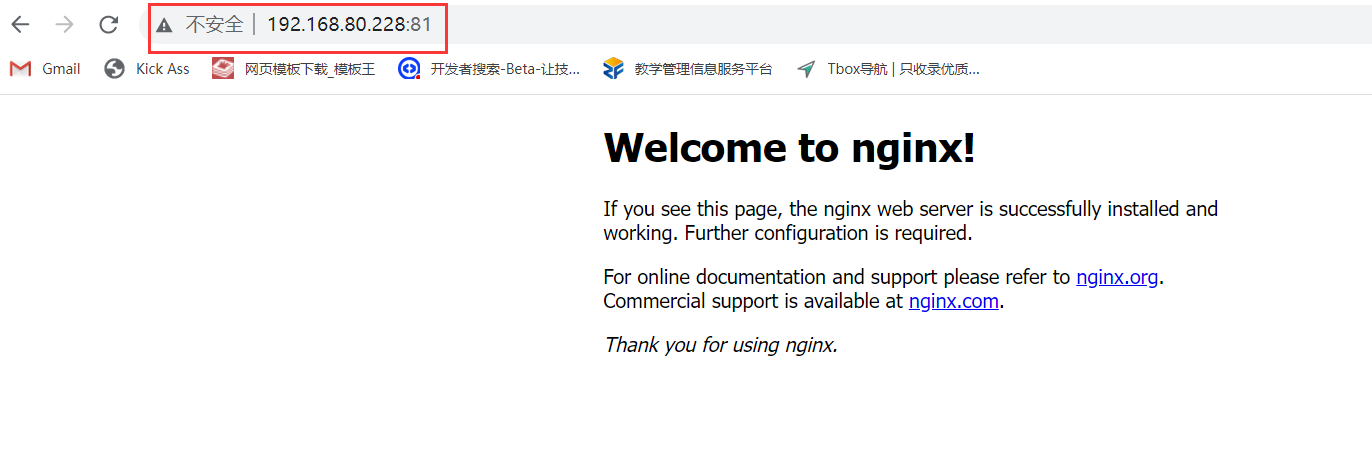This screenshot has height=456, width=1372.
Task: Open the Gmail bookmark icon
Action: pyautogui.click(x=21, y=69)
